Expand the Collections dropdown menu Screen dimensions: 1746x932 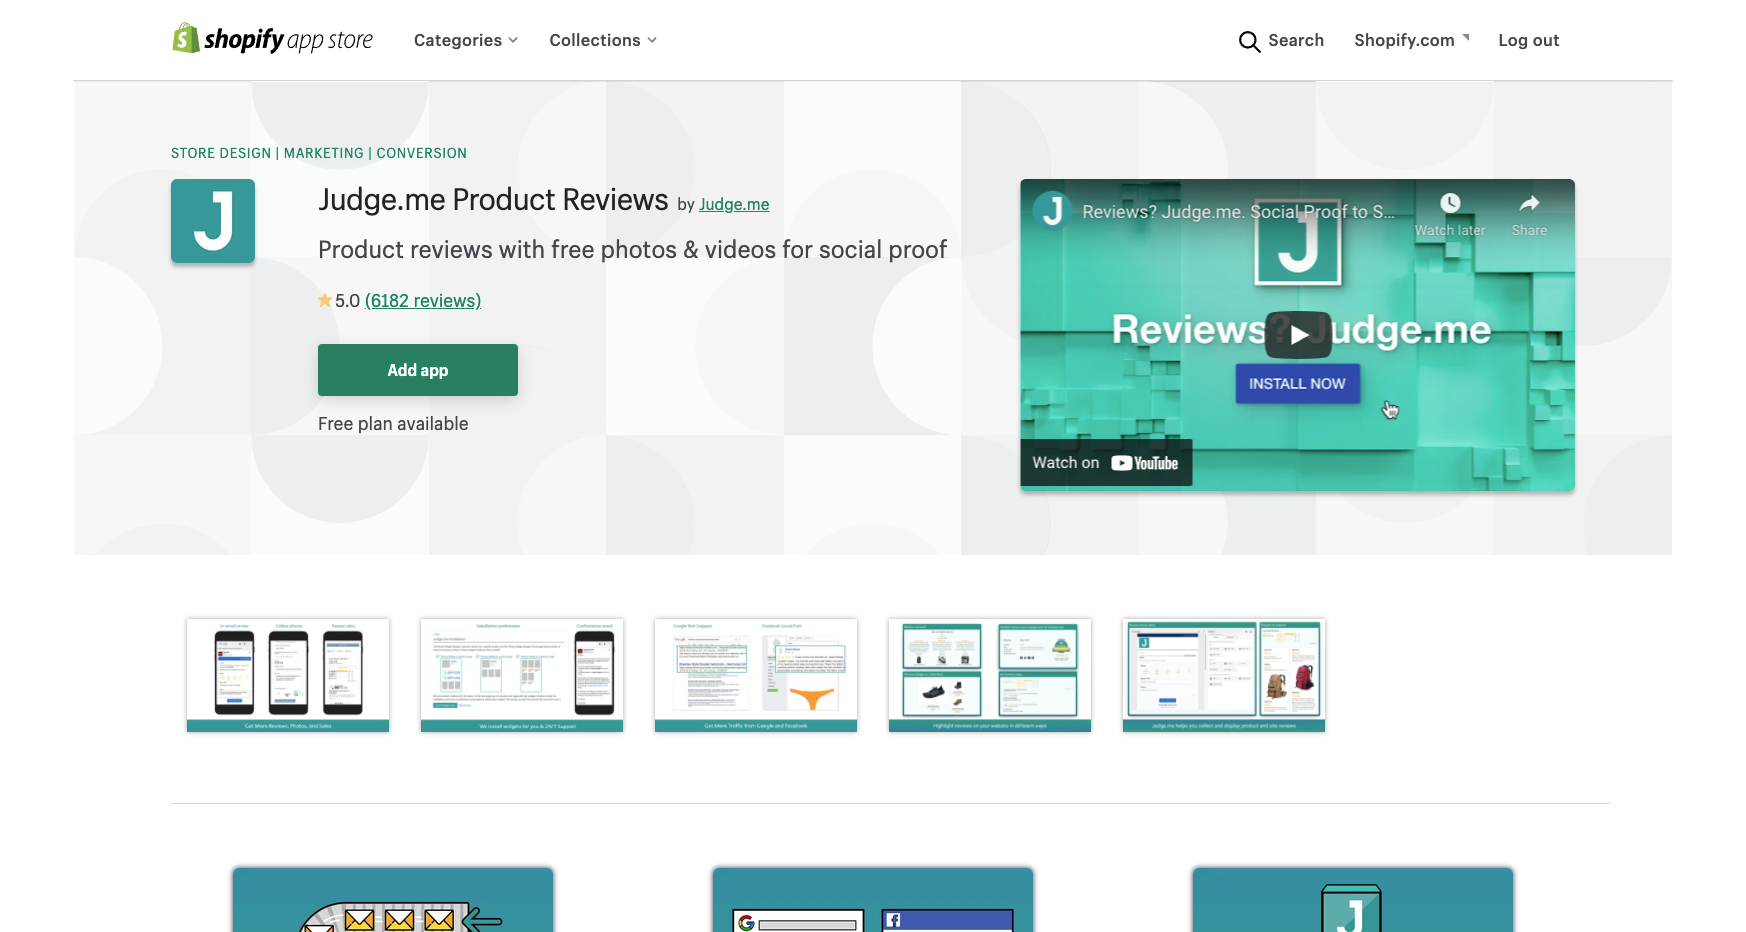coord(603,40)
